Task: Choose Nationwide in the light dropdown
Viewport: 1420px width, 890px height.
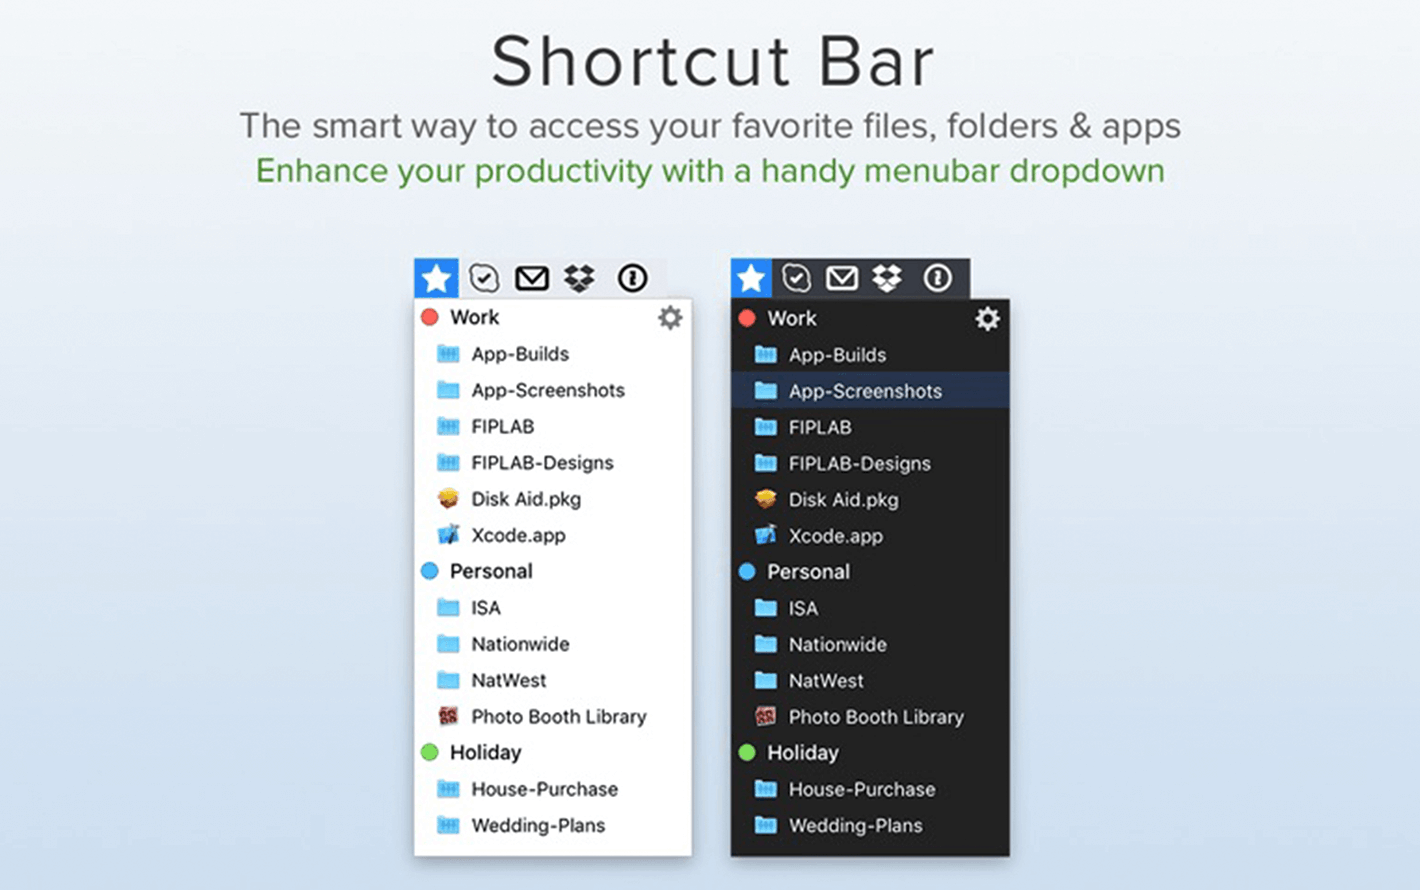Action: click(553, 643)
